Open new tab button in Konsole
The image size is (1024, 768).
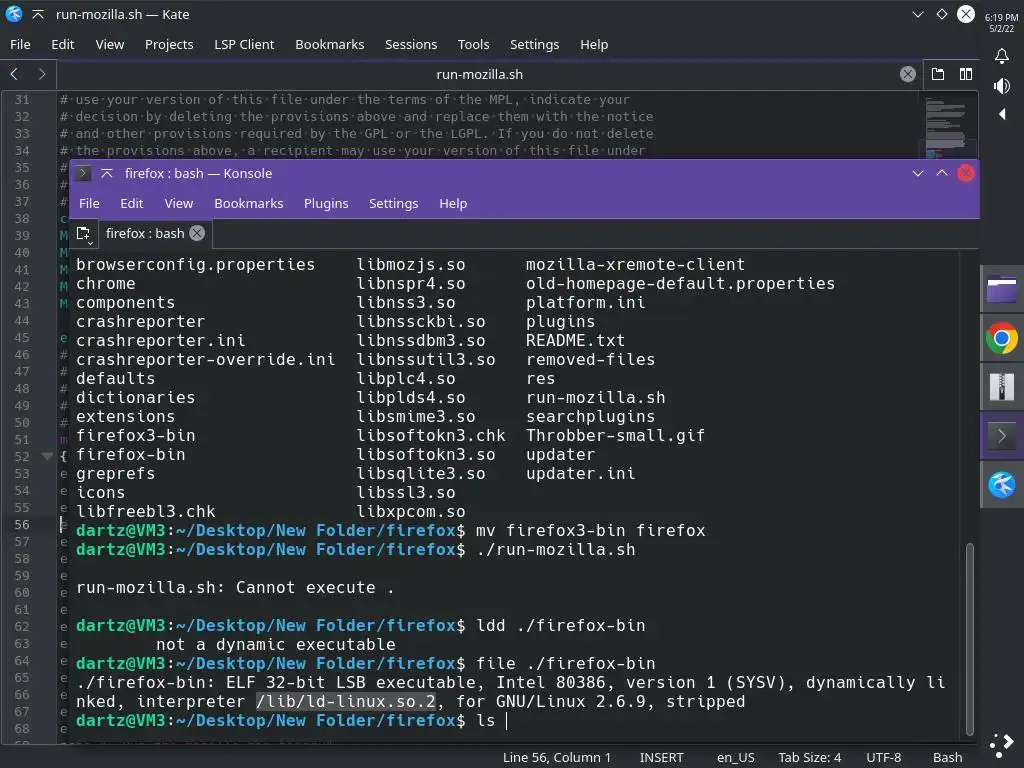coord(84,234)
